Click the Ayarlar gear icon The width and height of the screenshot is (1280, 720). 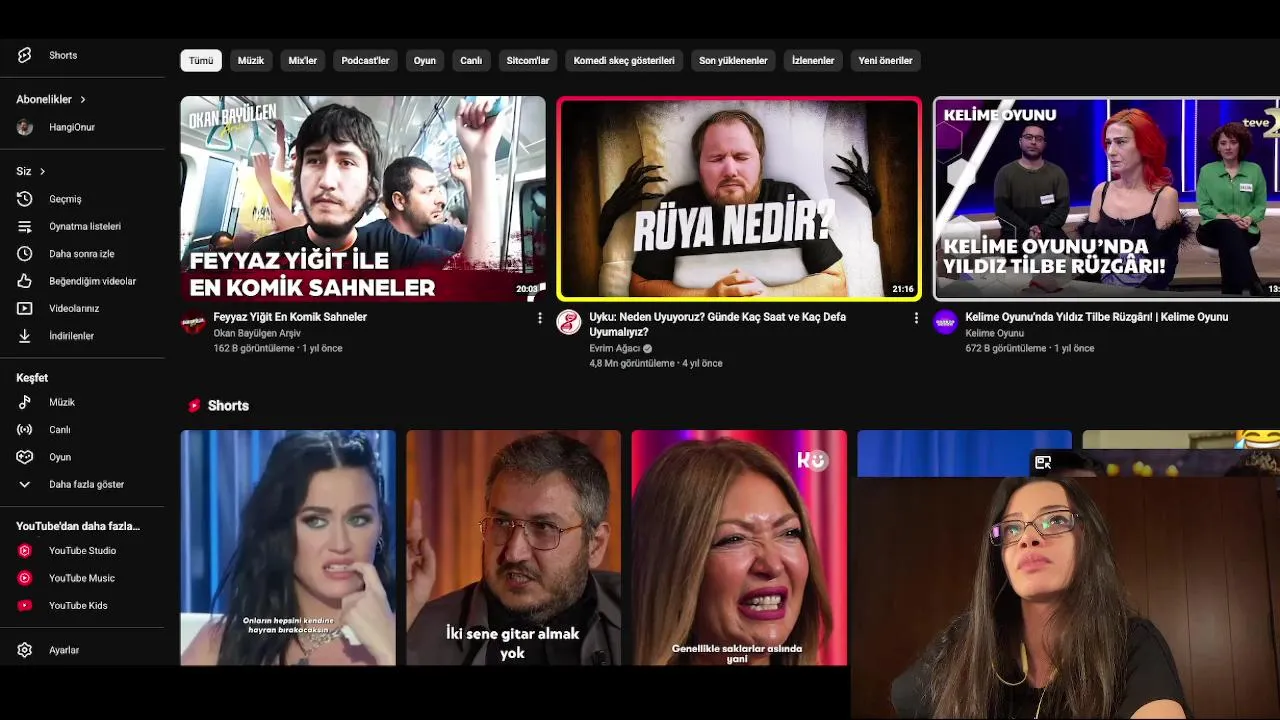pyautogui.click(x=25, y=650)
